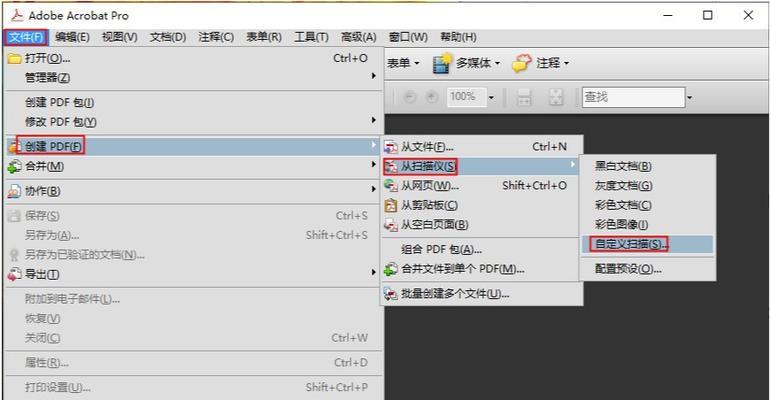Choose 自定义扫描(S)... option
Screen dimensions: 771x400
648,244
